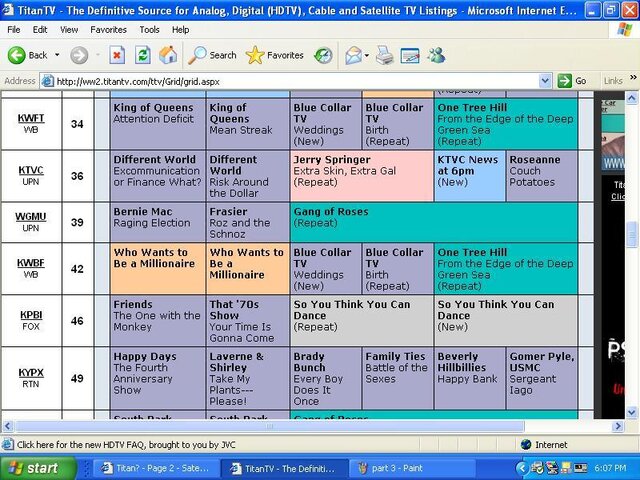
Task: Select So You Think You Can Dance (New)
Action: [x=506, y=321]
